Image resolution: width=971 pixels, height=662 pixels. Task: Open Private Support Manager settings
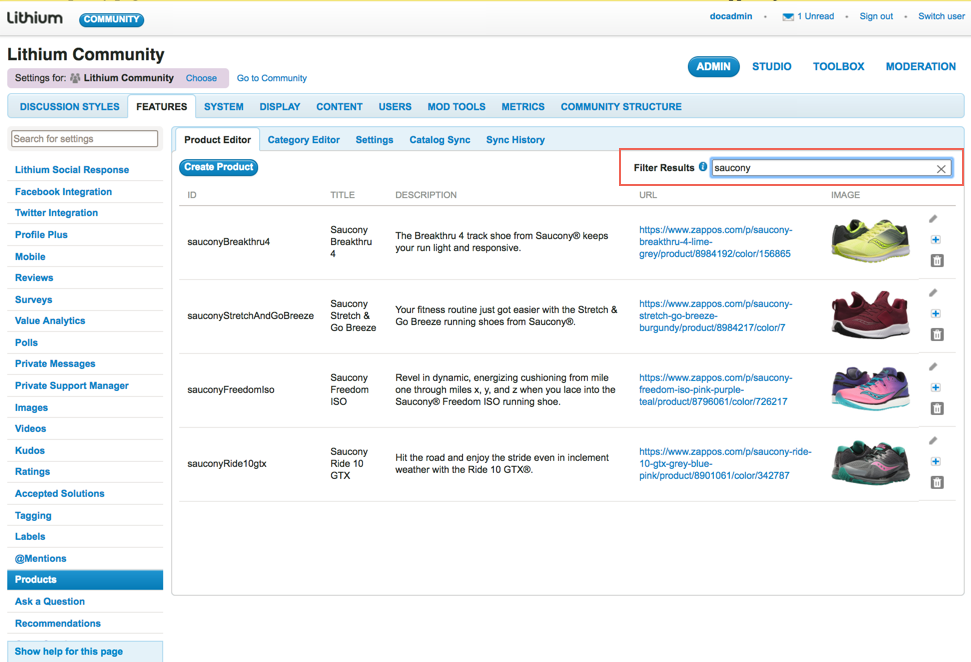click(x=72, y=386)
